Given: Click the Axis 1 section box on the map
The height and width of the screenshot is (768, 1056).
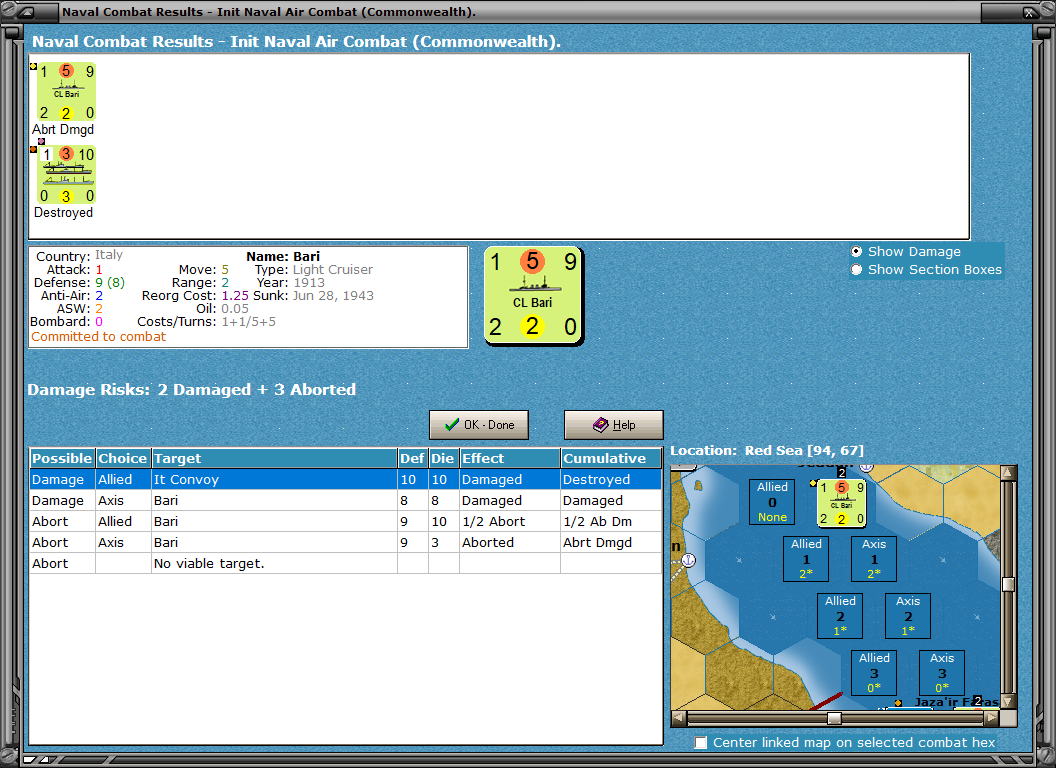Looking at the screenshot, I should [874, 558].
